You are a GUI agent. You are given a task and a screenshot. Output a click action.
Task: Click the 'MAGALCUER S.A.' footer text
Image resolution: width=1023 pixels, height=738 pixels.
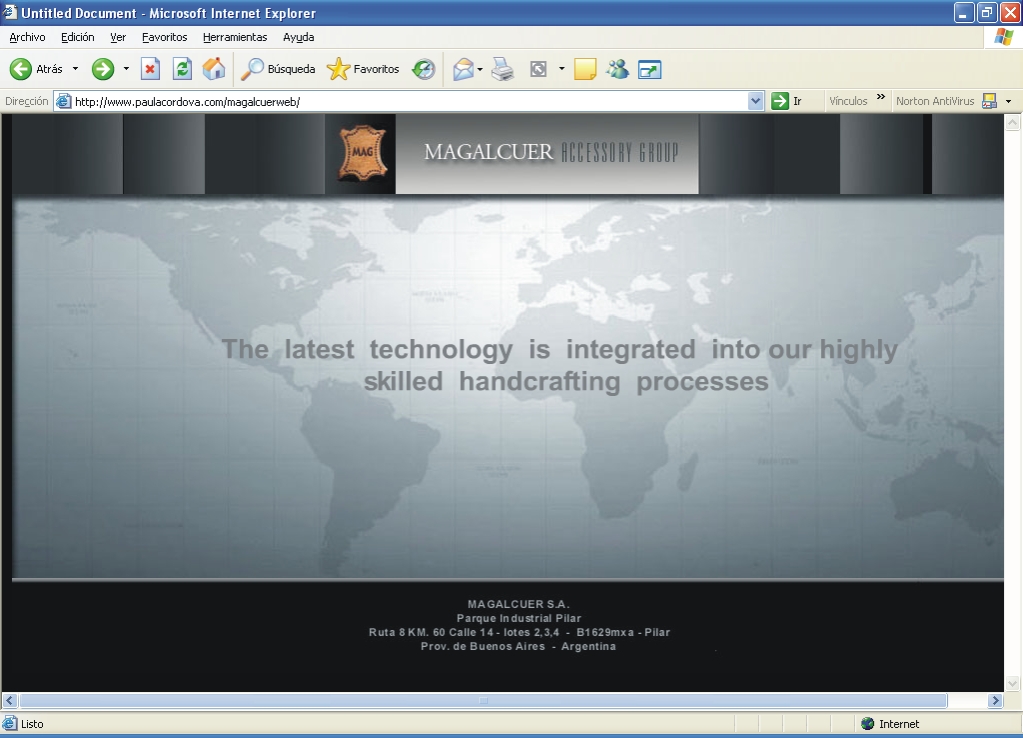519,604
